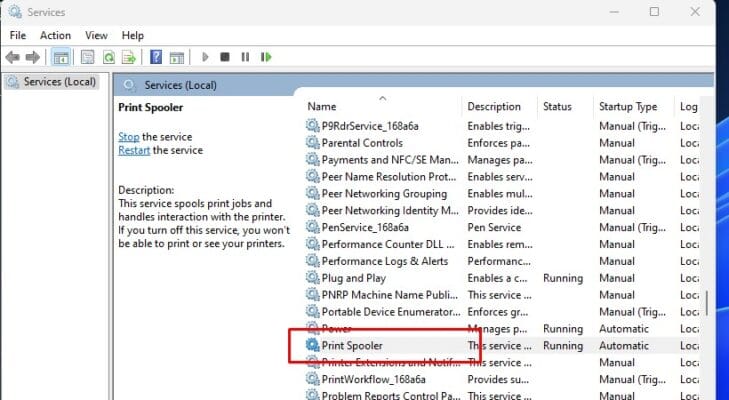
Task: Select Services (Local) in the console tree
Action: coord(51,82)
